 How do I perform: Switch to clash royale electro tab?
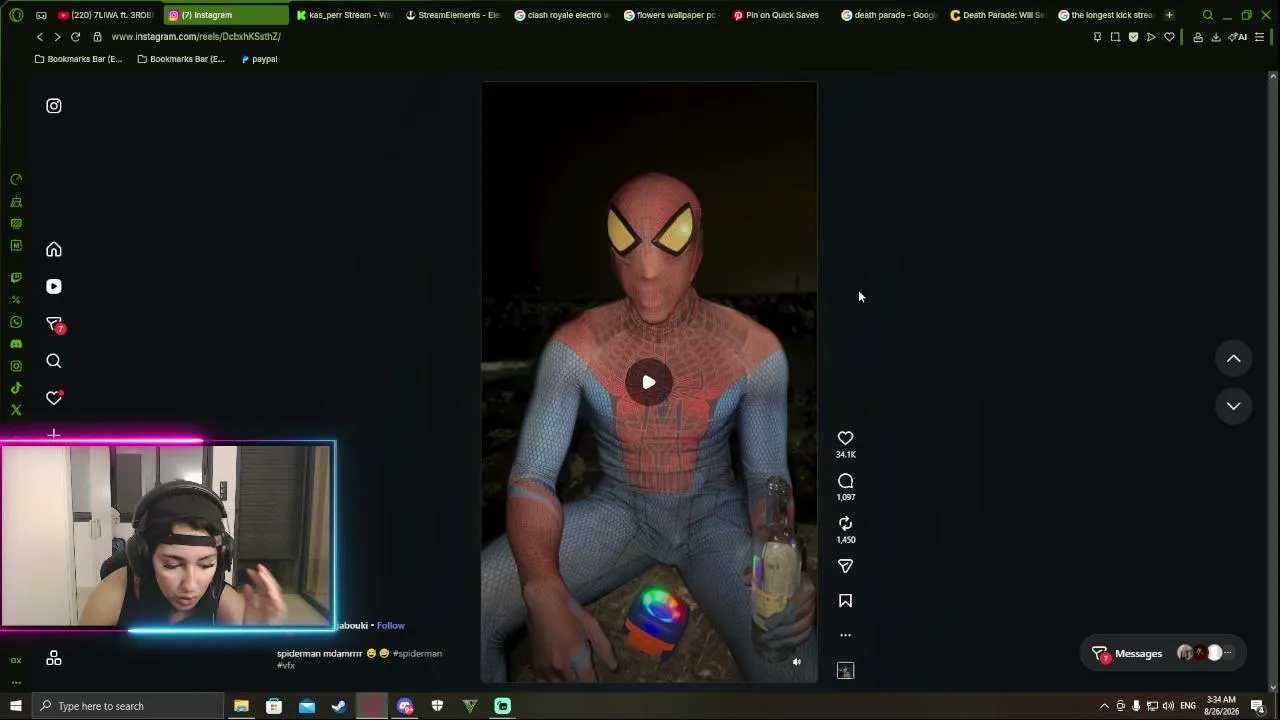[x=562, y=15]
